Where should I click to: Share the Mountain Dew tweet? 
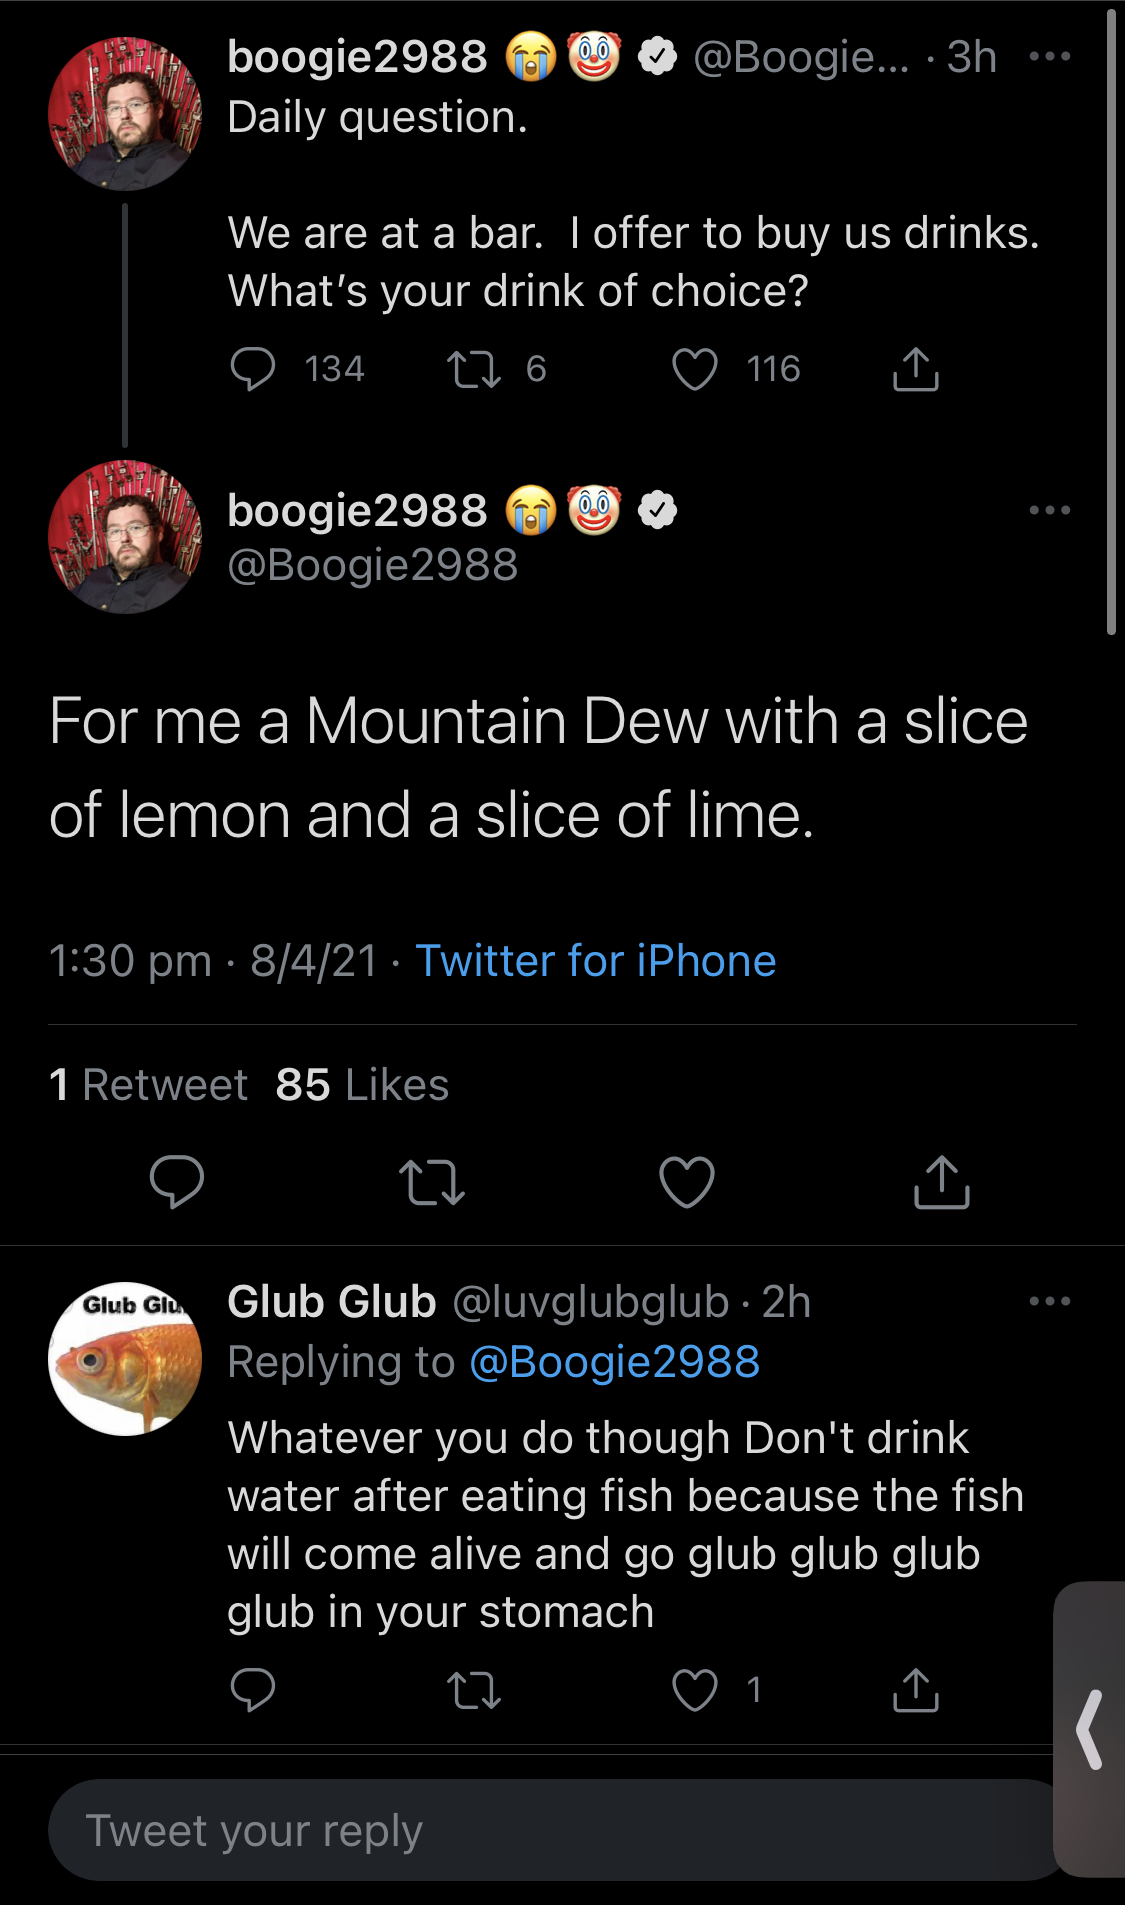(x=942, y=1182)
